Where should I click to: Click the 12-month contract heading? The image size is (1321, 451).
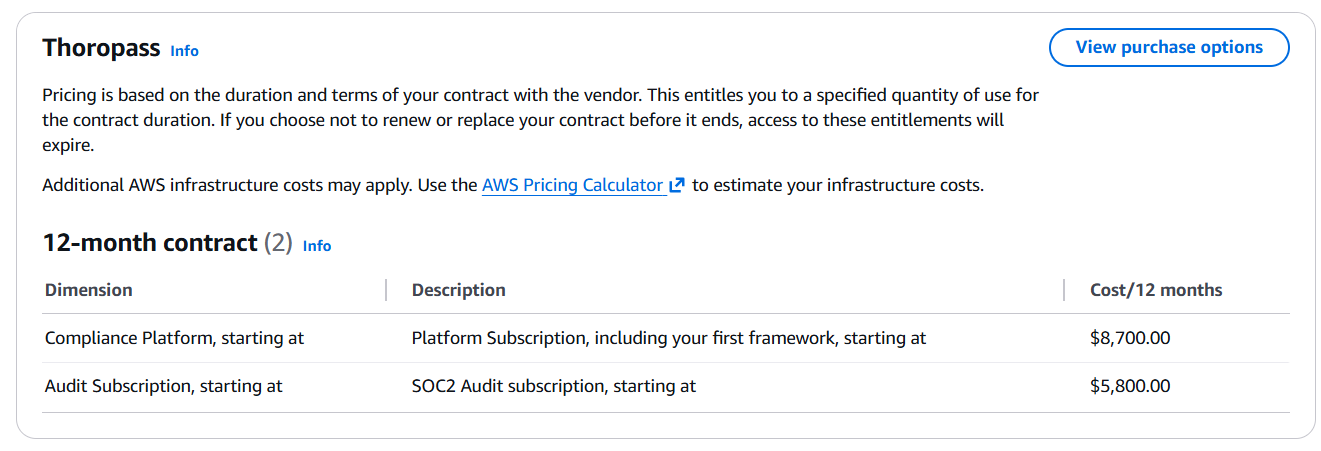point(150,243)
